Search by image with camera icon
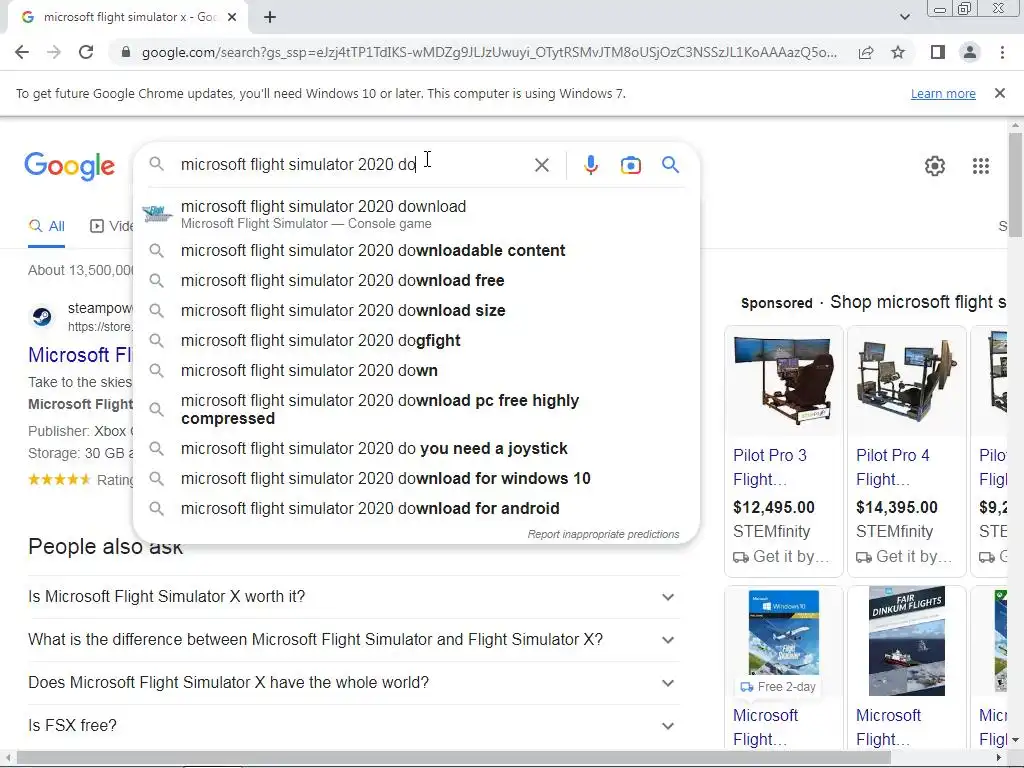 630,165
